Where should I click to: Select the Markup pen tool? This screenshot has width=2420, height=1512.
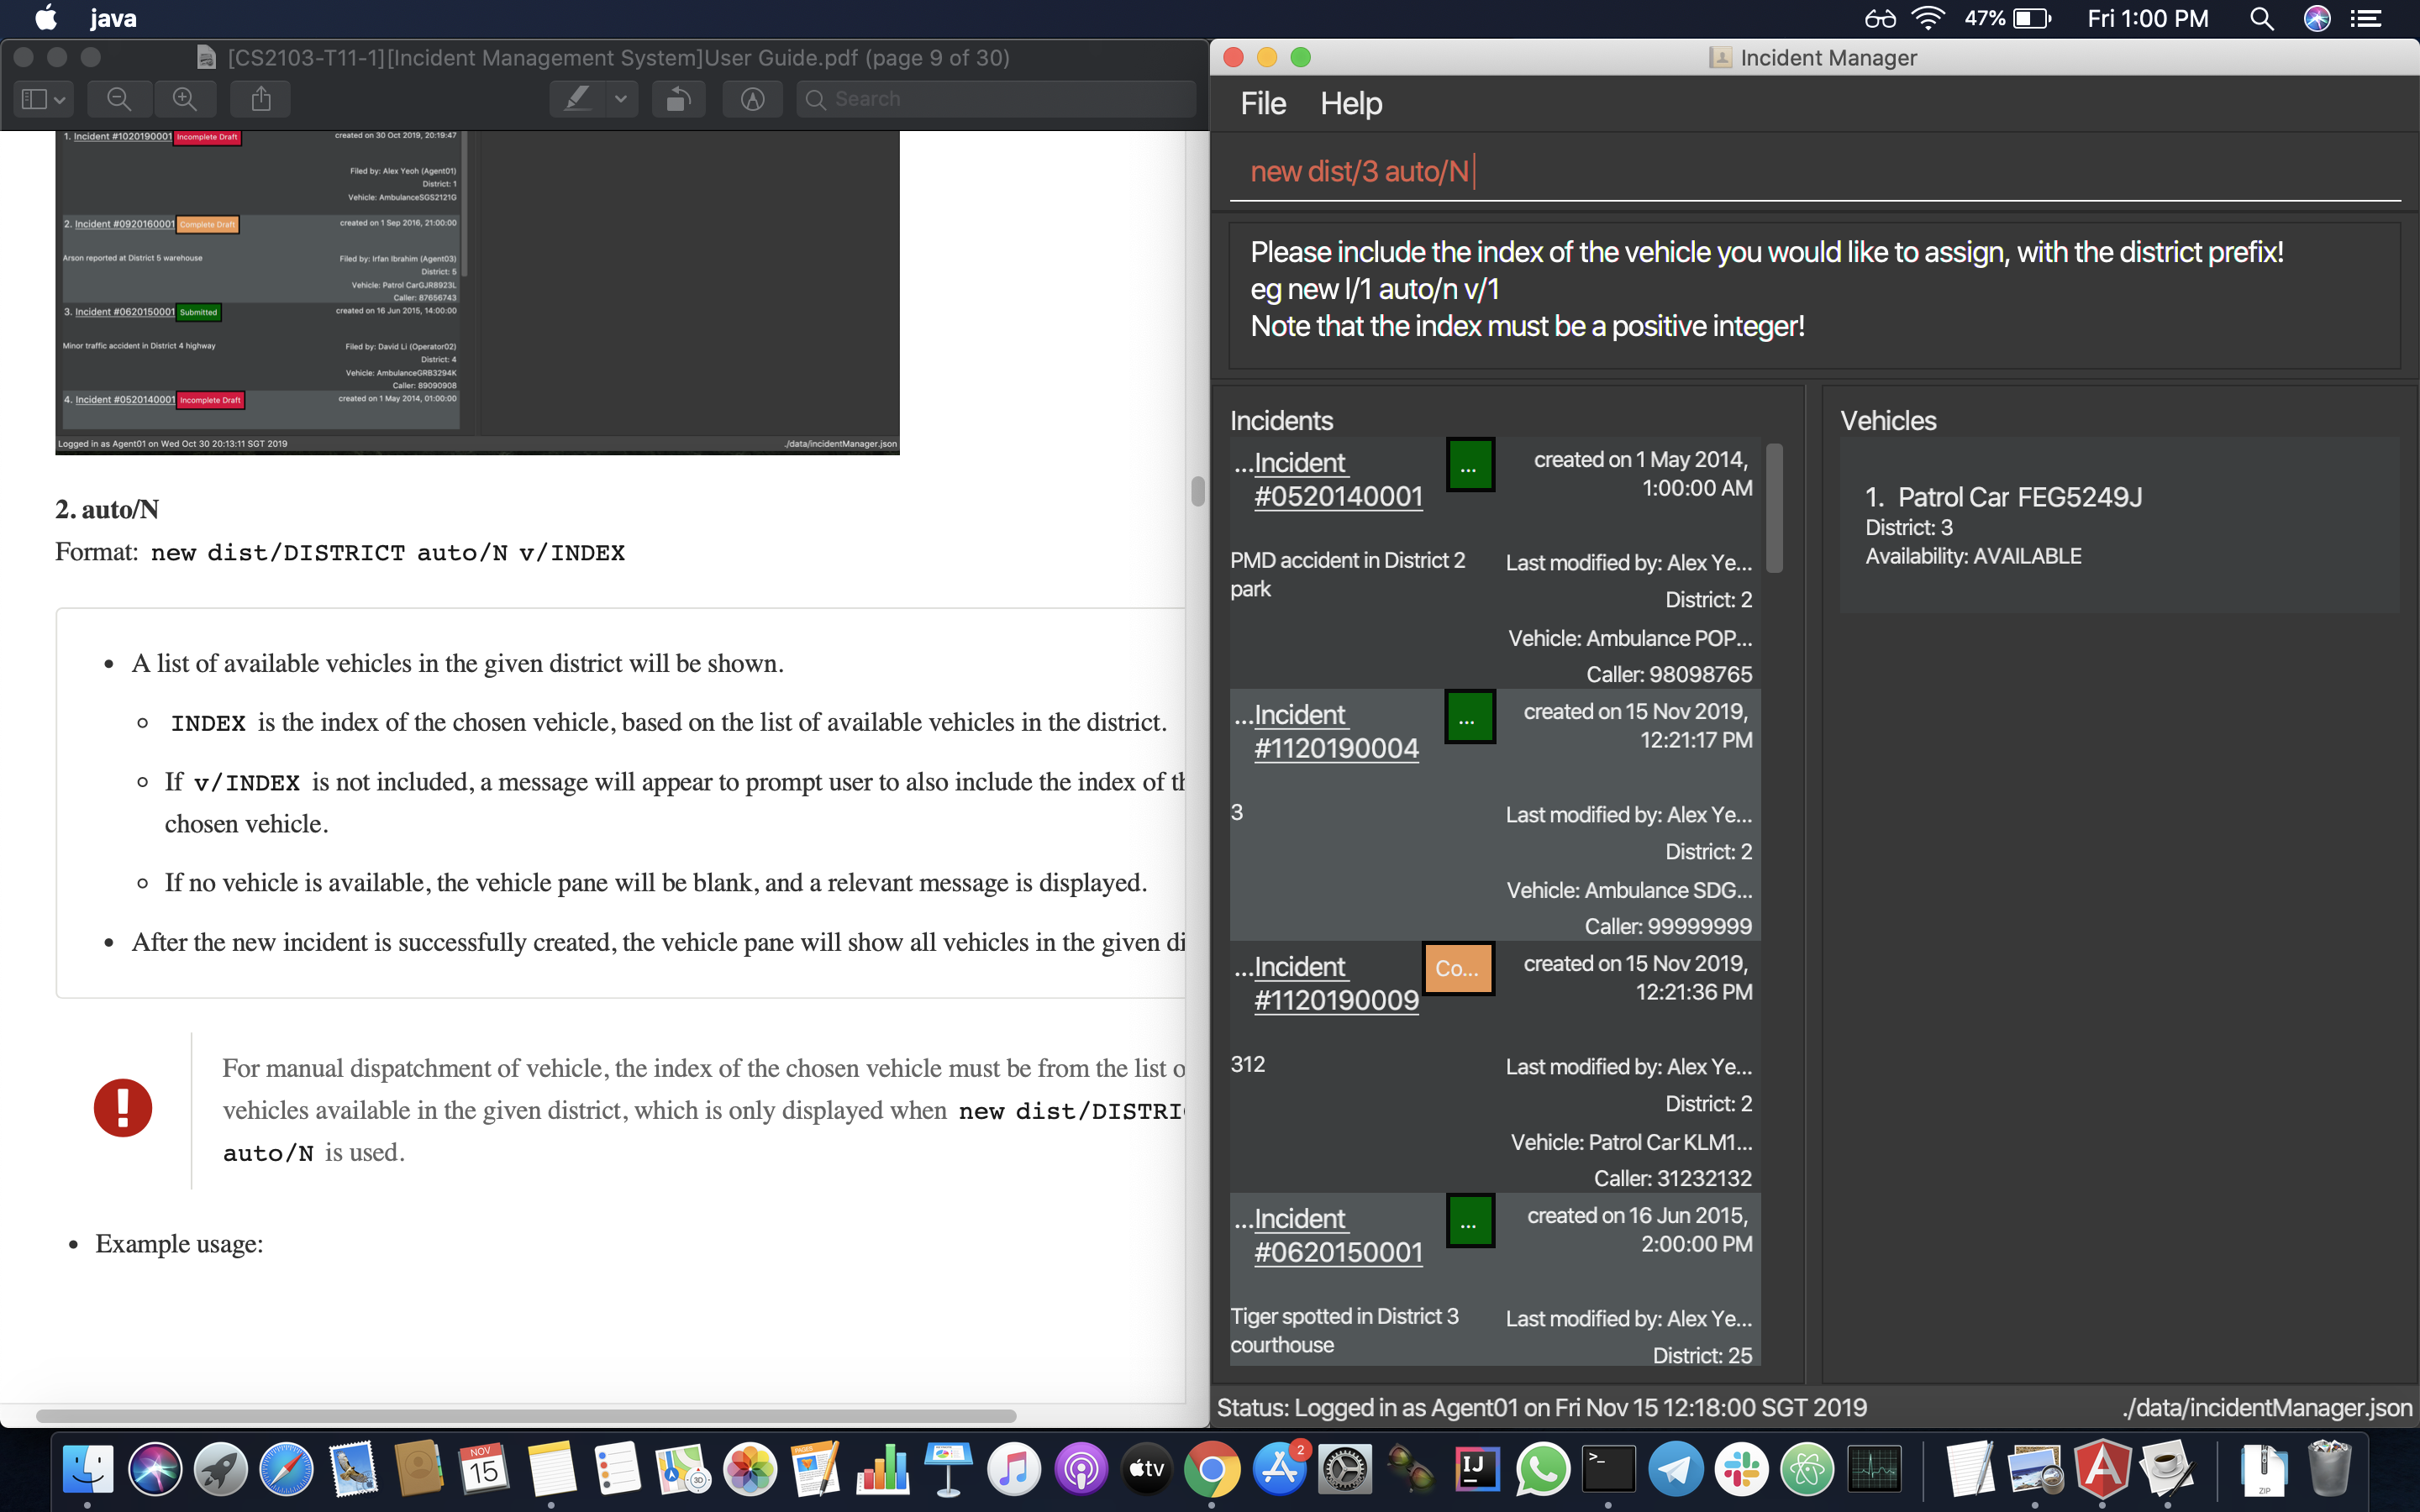tap(578, 98)
